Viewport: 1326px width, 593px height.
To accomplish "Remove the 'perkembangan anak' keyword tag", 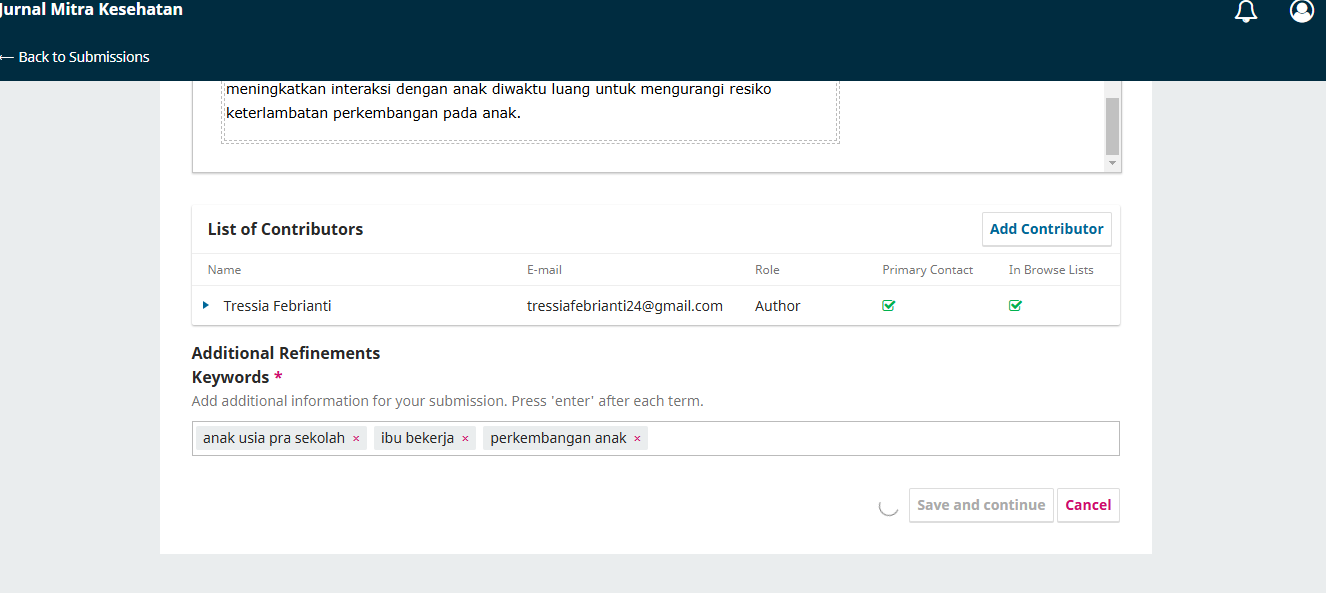I will pos(637,439).
